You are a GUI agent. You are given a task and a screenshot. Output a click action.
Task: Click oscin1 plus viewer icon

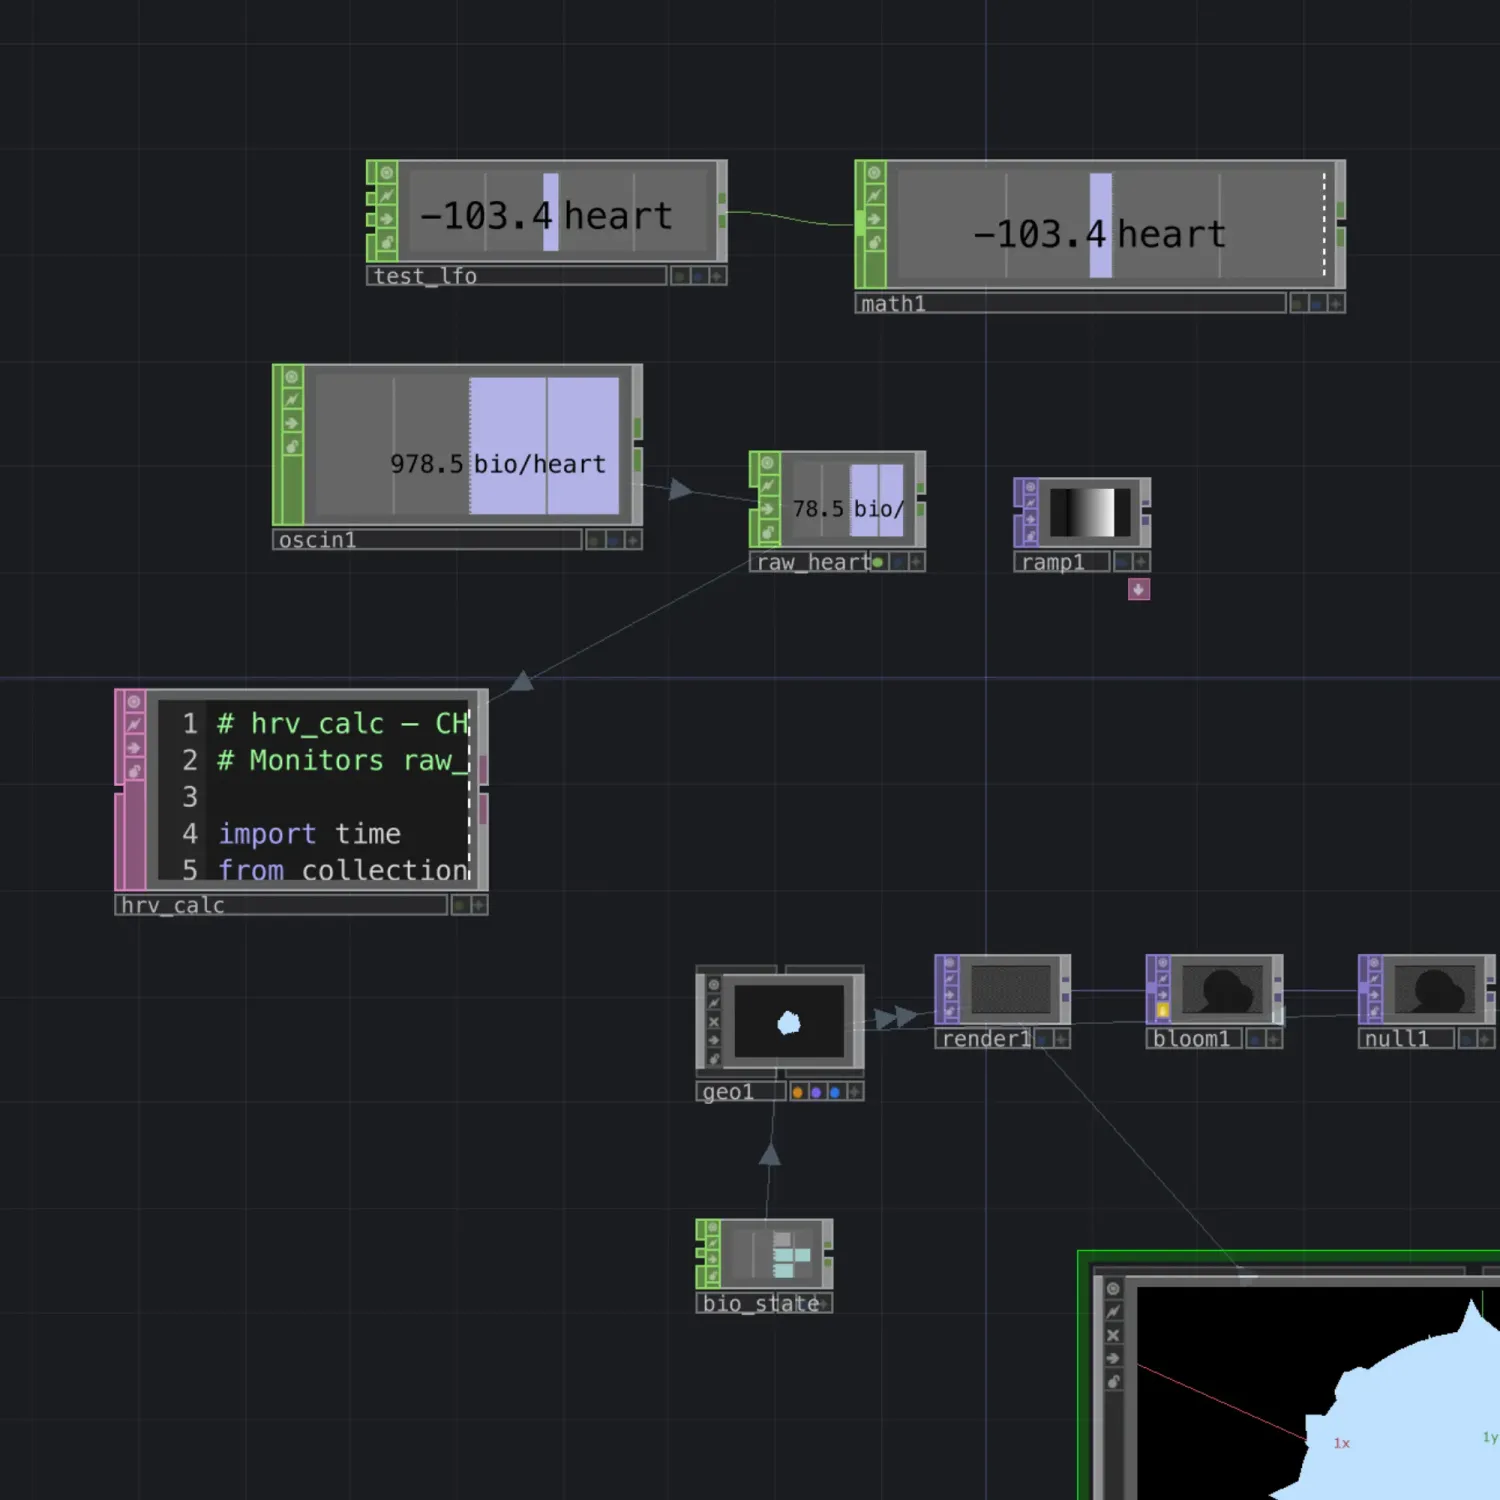tap(632, 540)
